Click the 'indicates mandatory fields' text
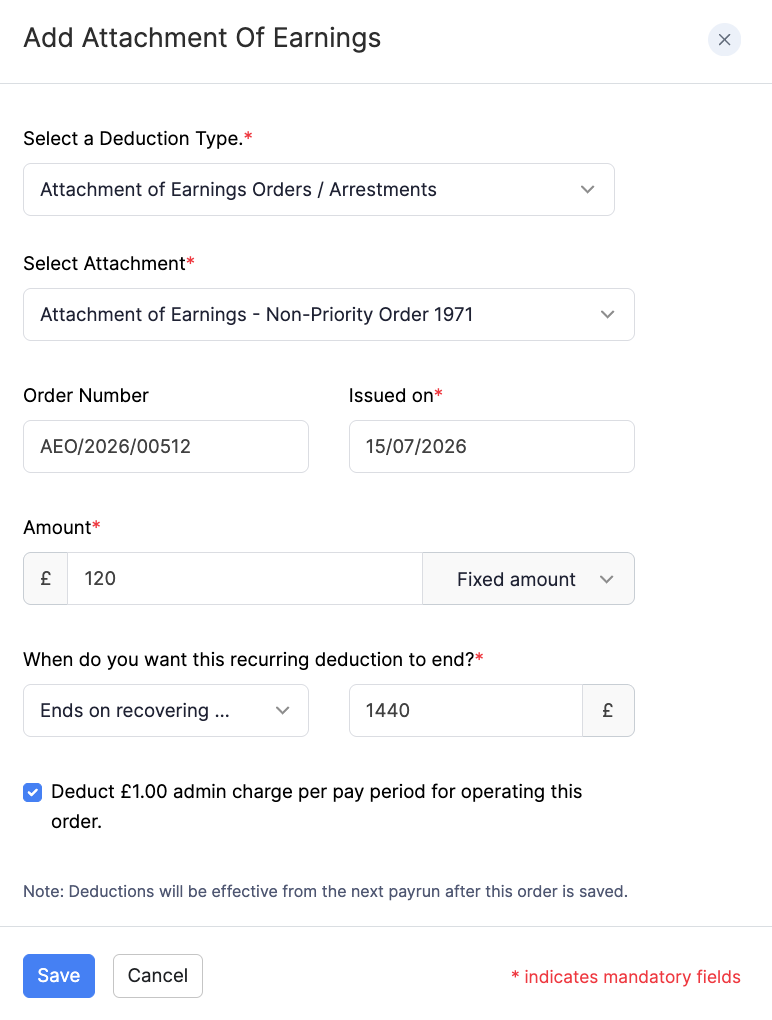Viewport: 772px width, 1020px height. click(626, 976)
